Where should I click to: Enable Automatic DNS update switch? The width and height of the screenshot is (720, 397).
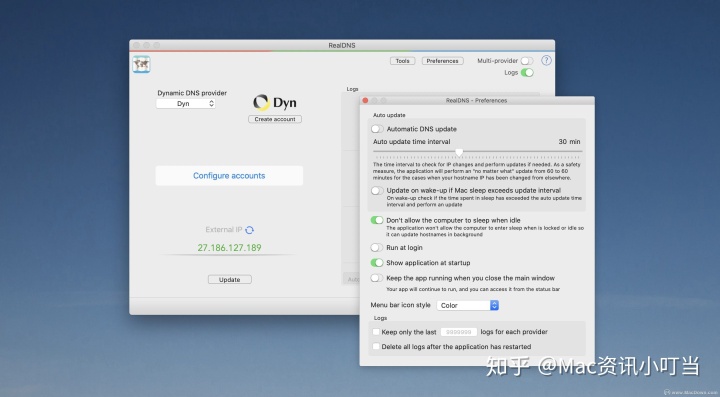[x=377, y=129]
